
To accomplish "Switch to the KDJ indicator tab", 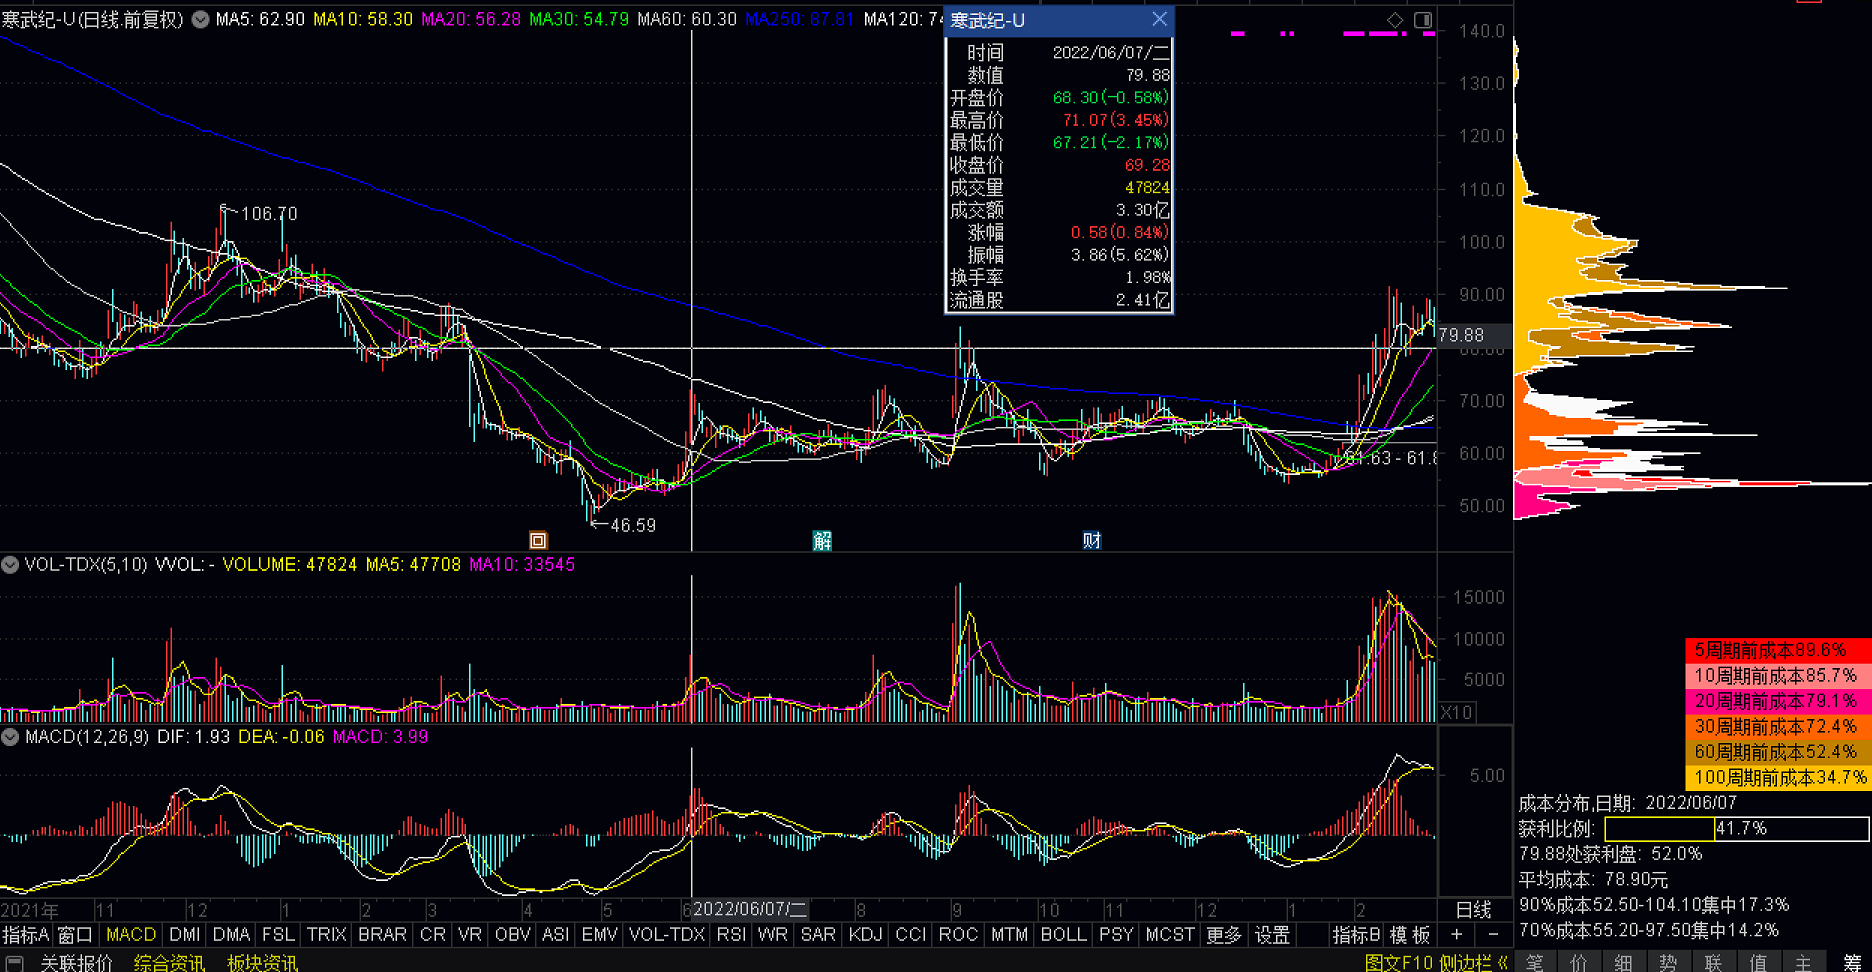I will 864,934.
